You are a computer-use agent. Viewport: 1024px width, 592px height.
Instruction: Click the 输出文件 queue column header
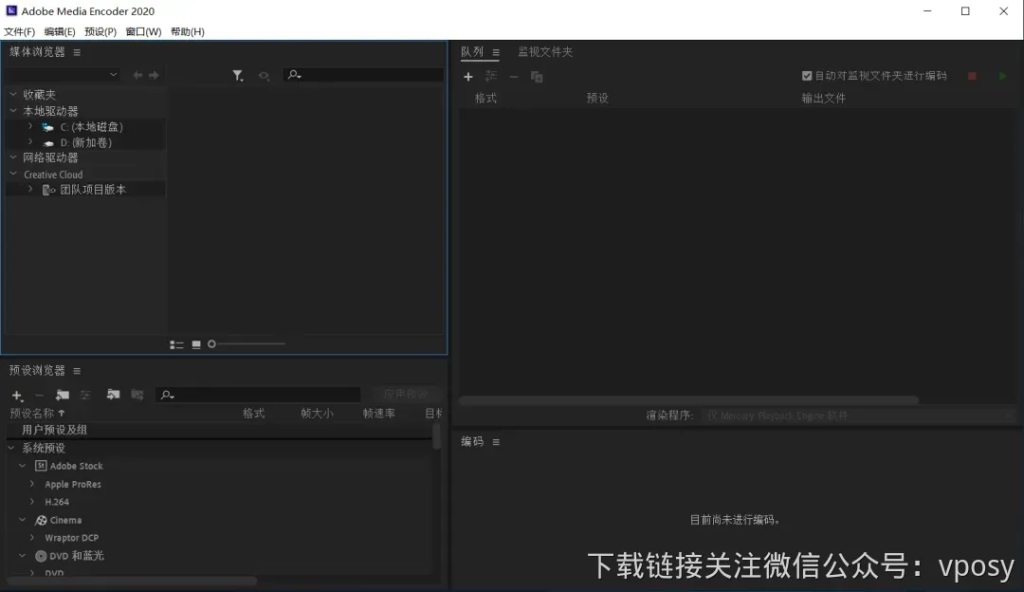pos(824,99)
